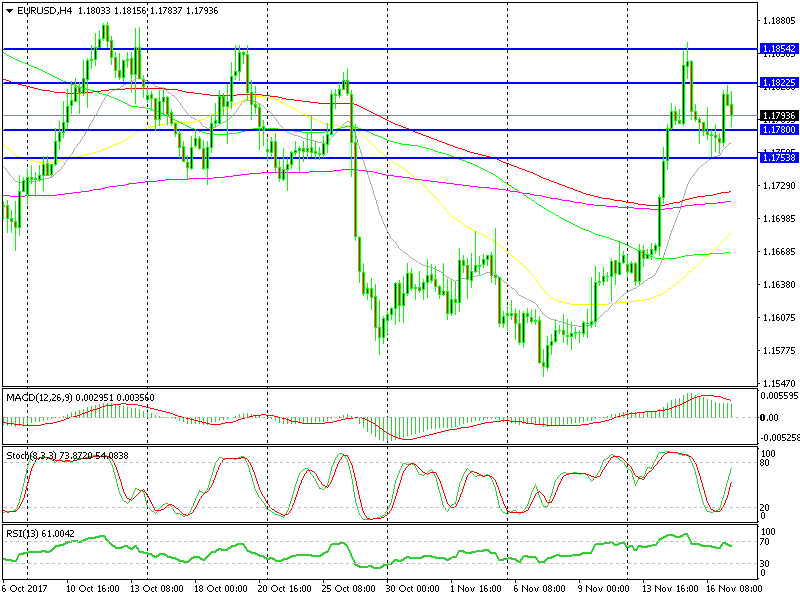Select the 1.15775 price axis value
The width and height of the screenshot is (800, 600).
click(779, 351)
